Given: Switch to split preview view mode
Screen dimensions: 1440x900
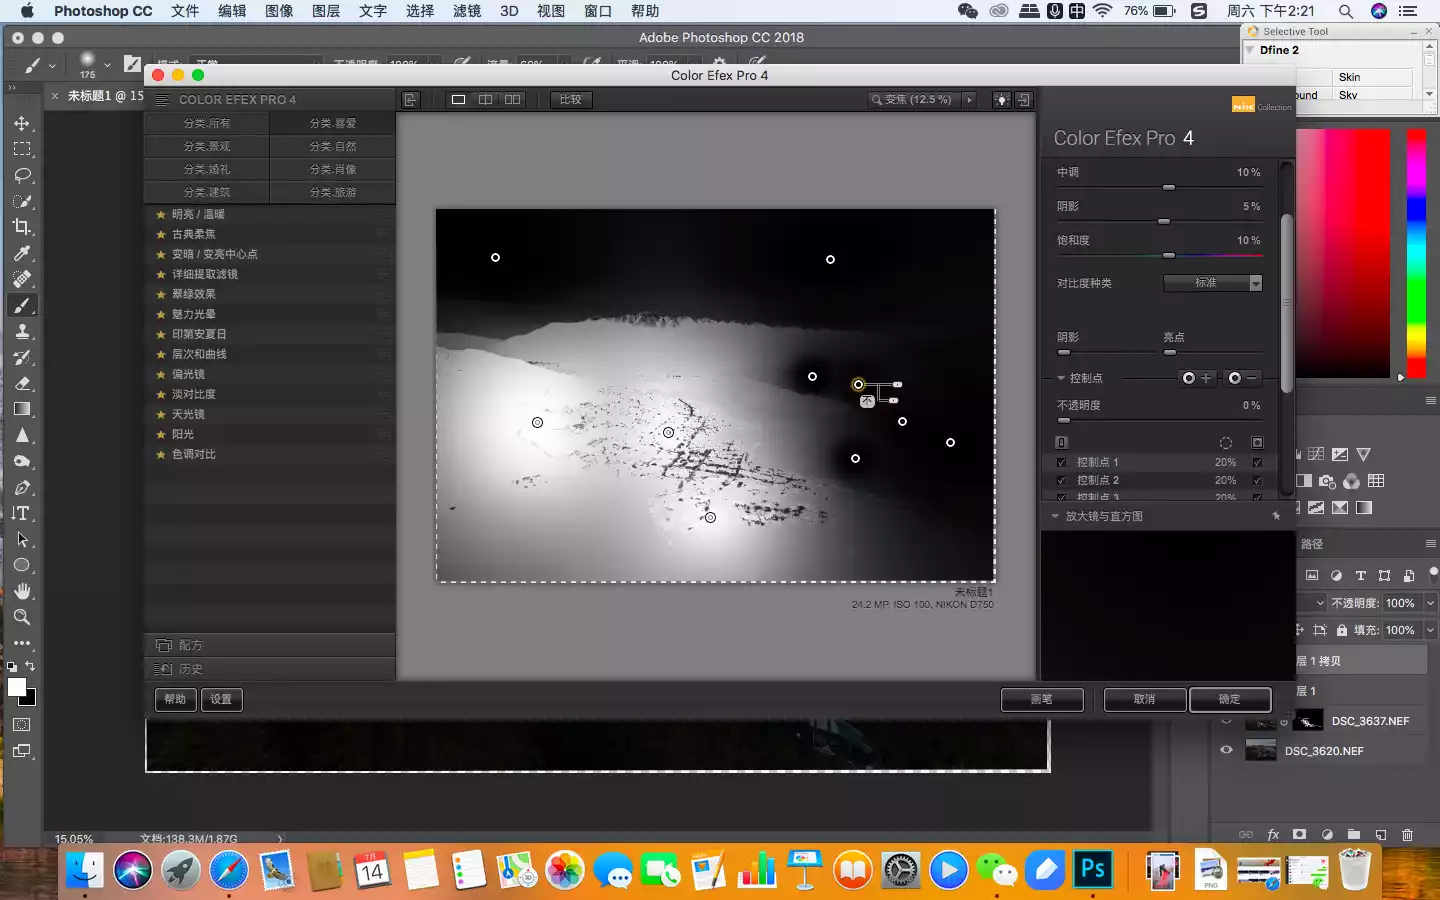Looking at the screenshot, I should [485, 100].
